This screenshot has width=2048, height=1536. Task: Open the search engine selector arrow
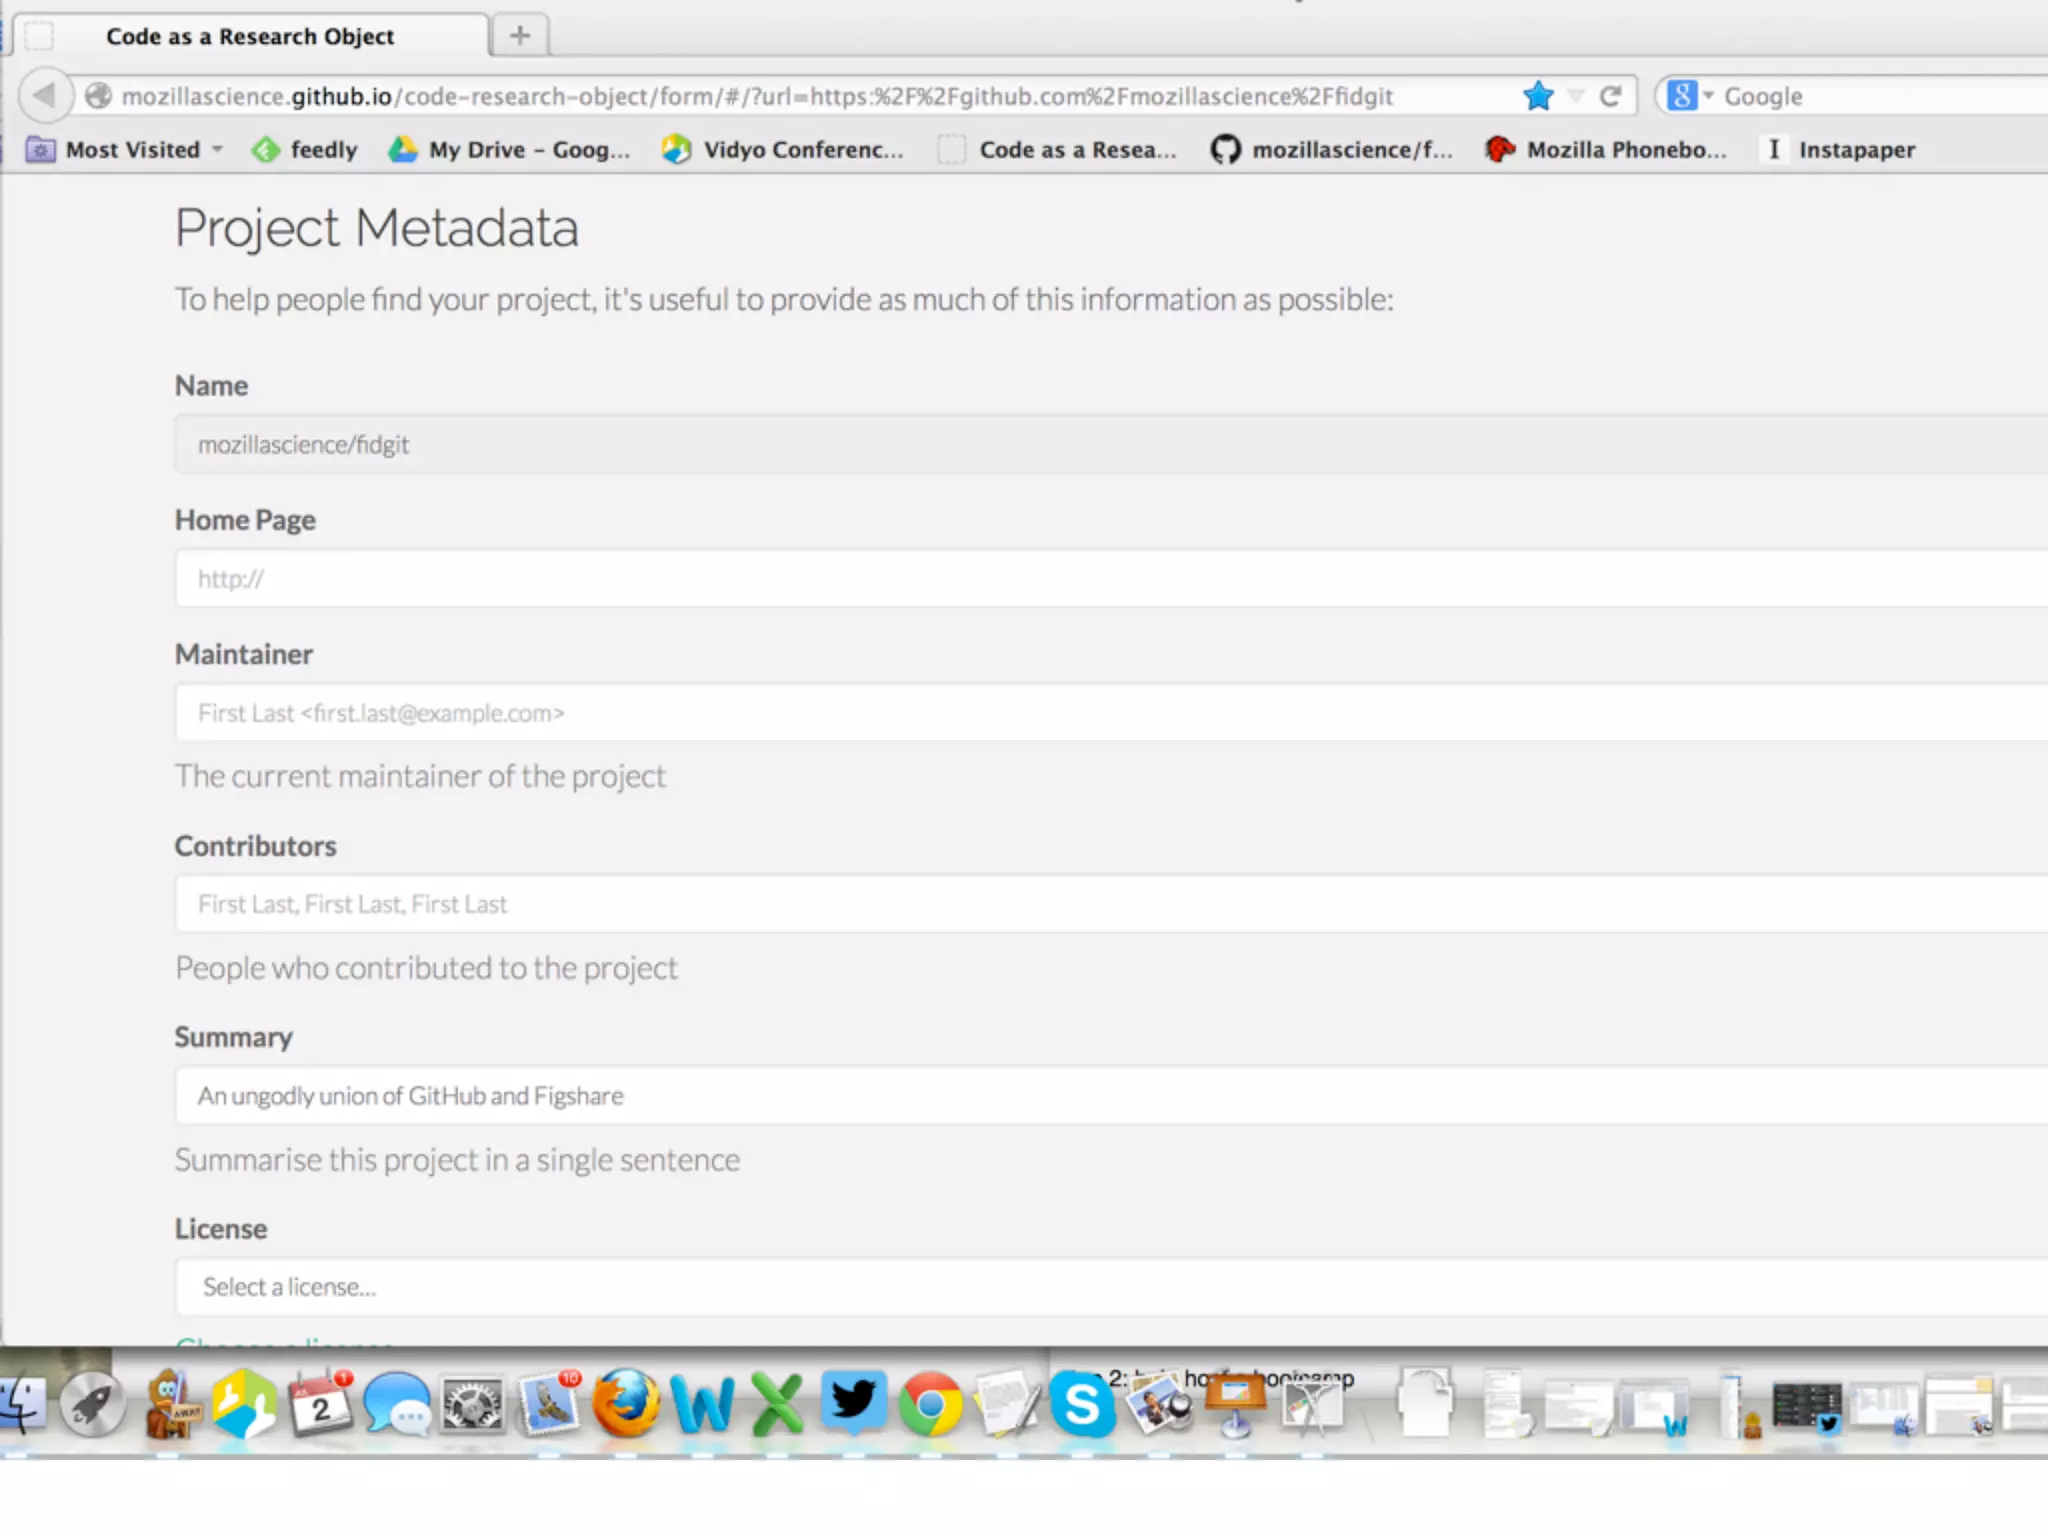point(1708,96)
